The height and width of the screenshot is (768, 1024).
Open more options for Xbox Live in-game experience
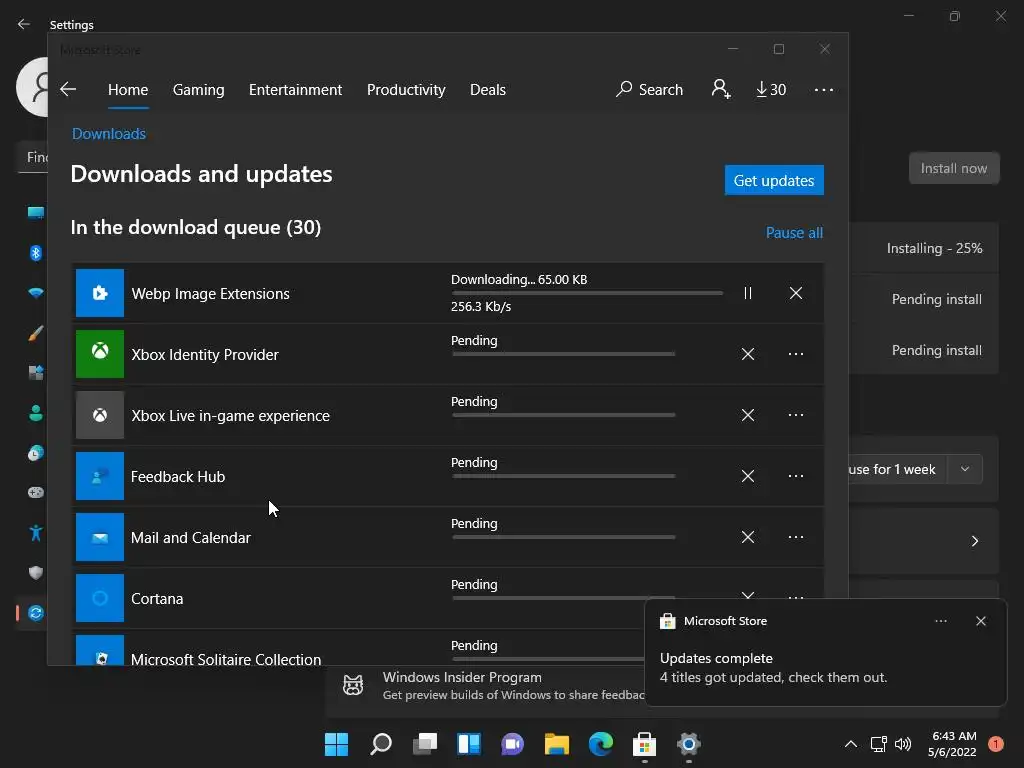[x=795, y=415]
